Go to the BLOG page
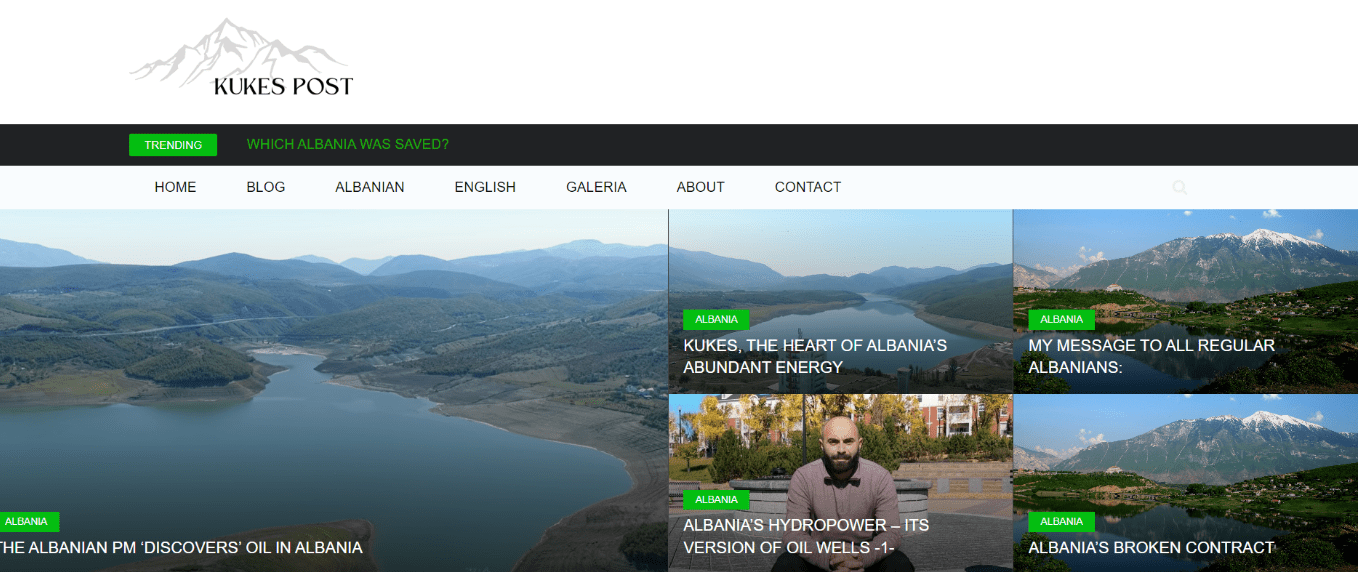This screenshot has width=1358, height=572. pyautogui.click(x=266, y=187)
